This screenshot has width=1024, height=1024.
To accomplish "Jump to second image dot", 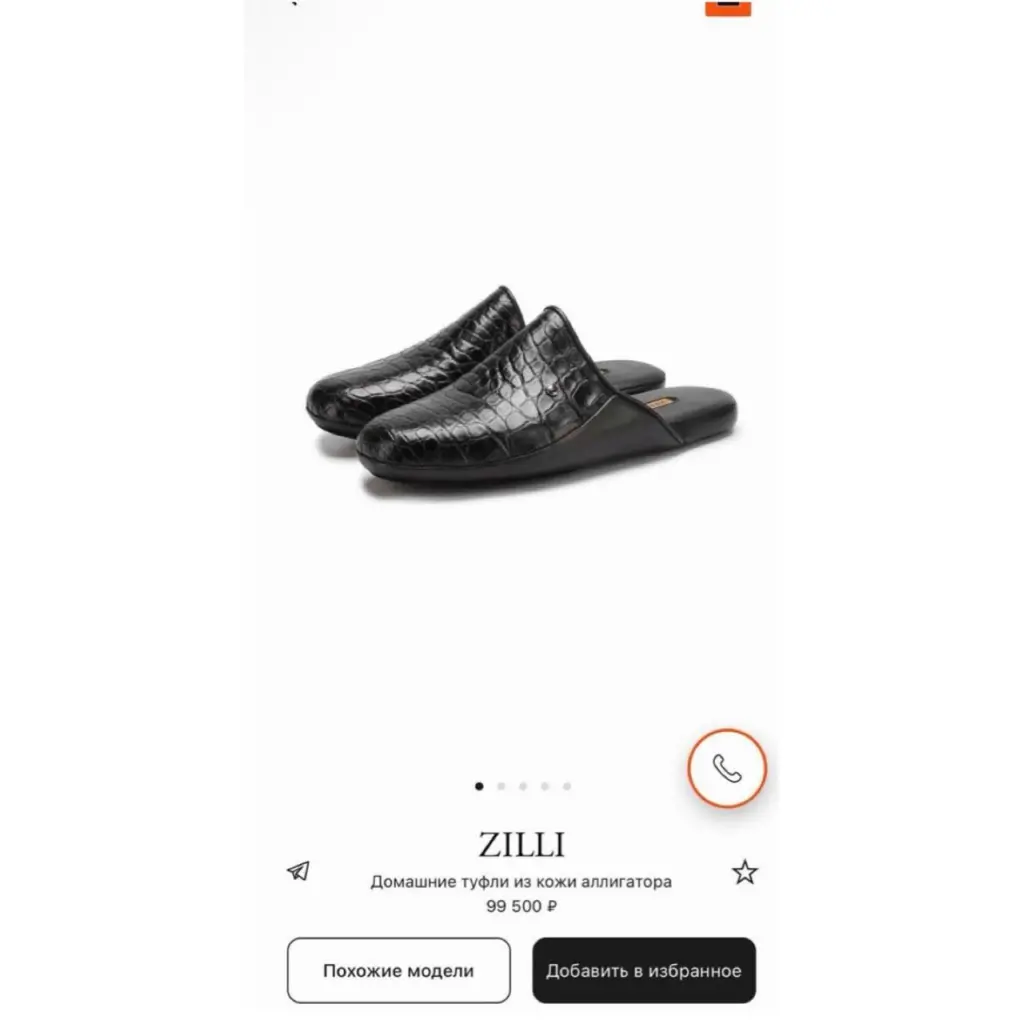I will pos(501,786).
